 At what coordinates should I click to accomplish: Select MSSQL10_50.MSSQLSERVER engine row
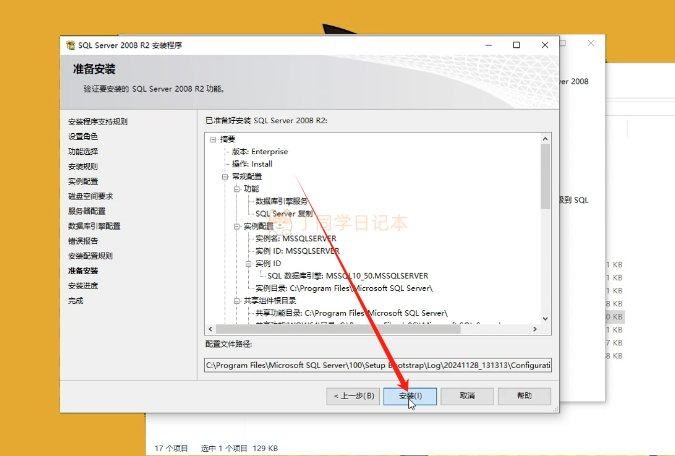click(x=348, y=276)
